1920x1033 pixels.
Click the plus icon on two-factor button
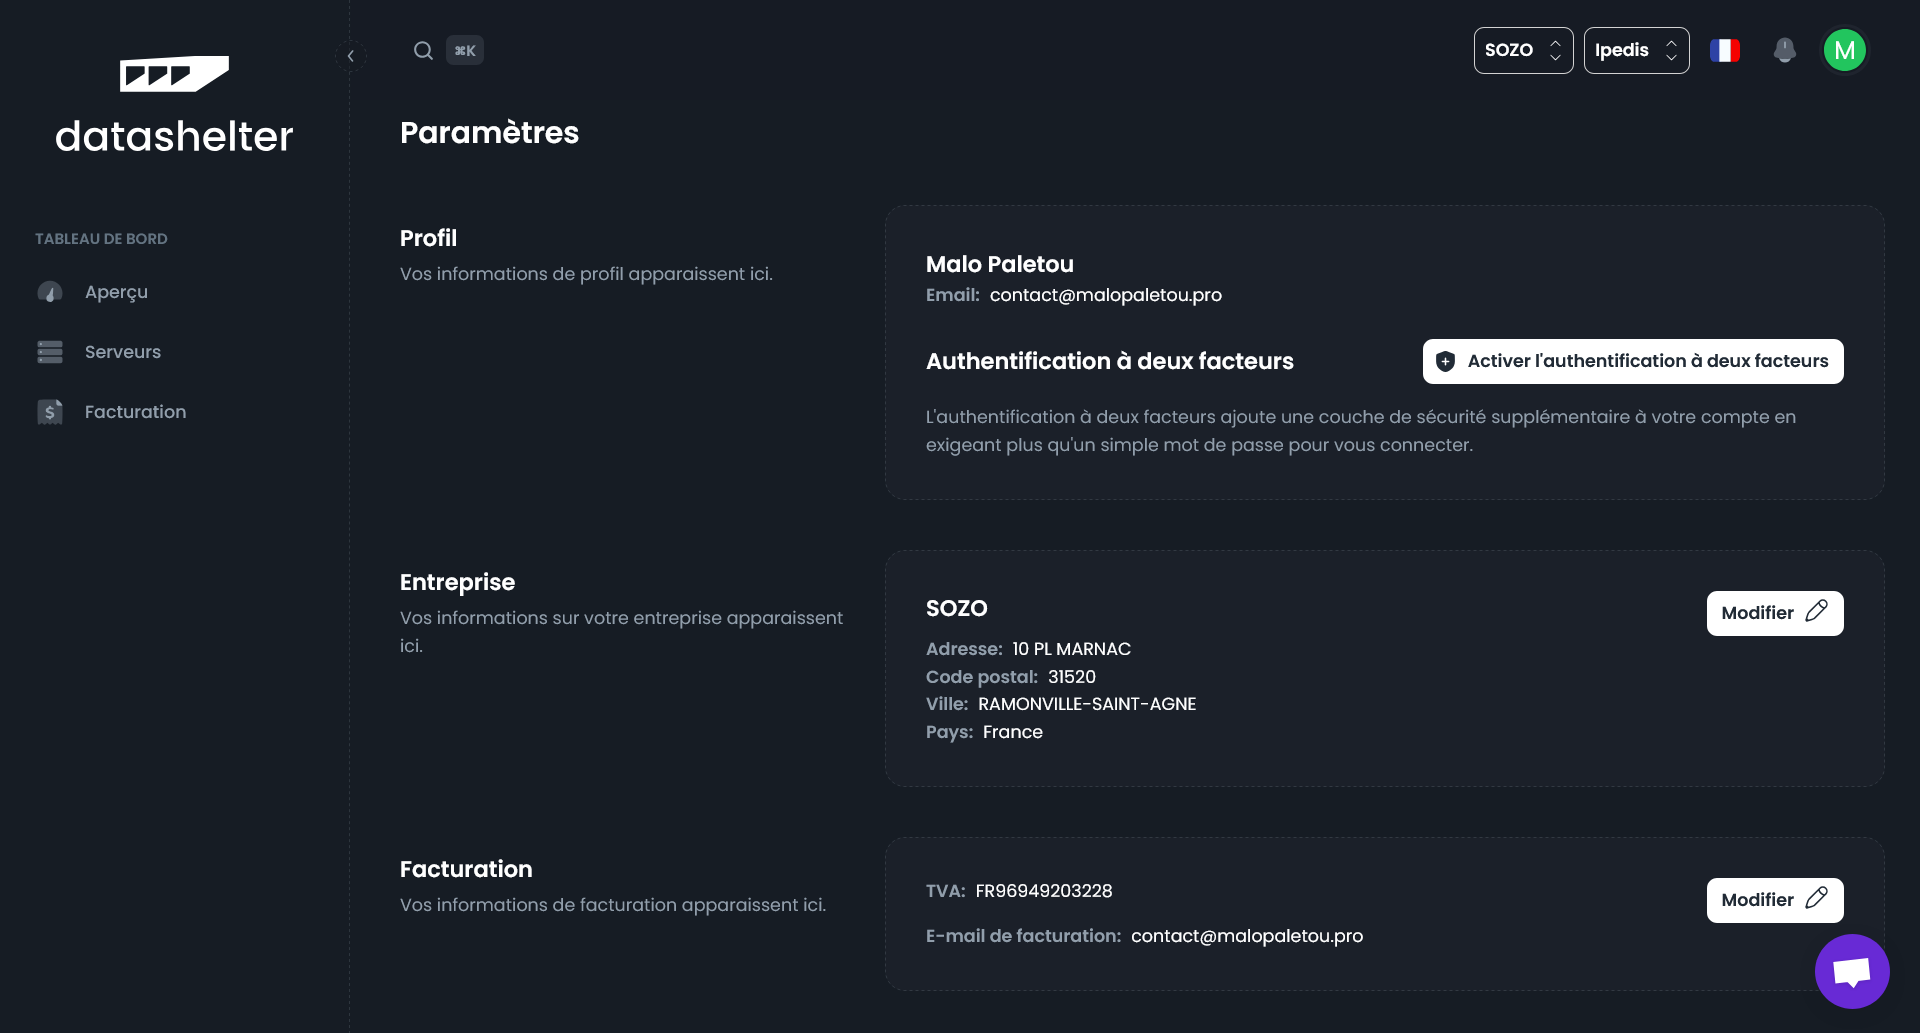1445,361
